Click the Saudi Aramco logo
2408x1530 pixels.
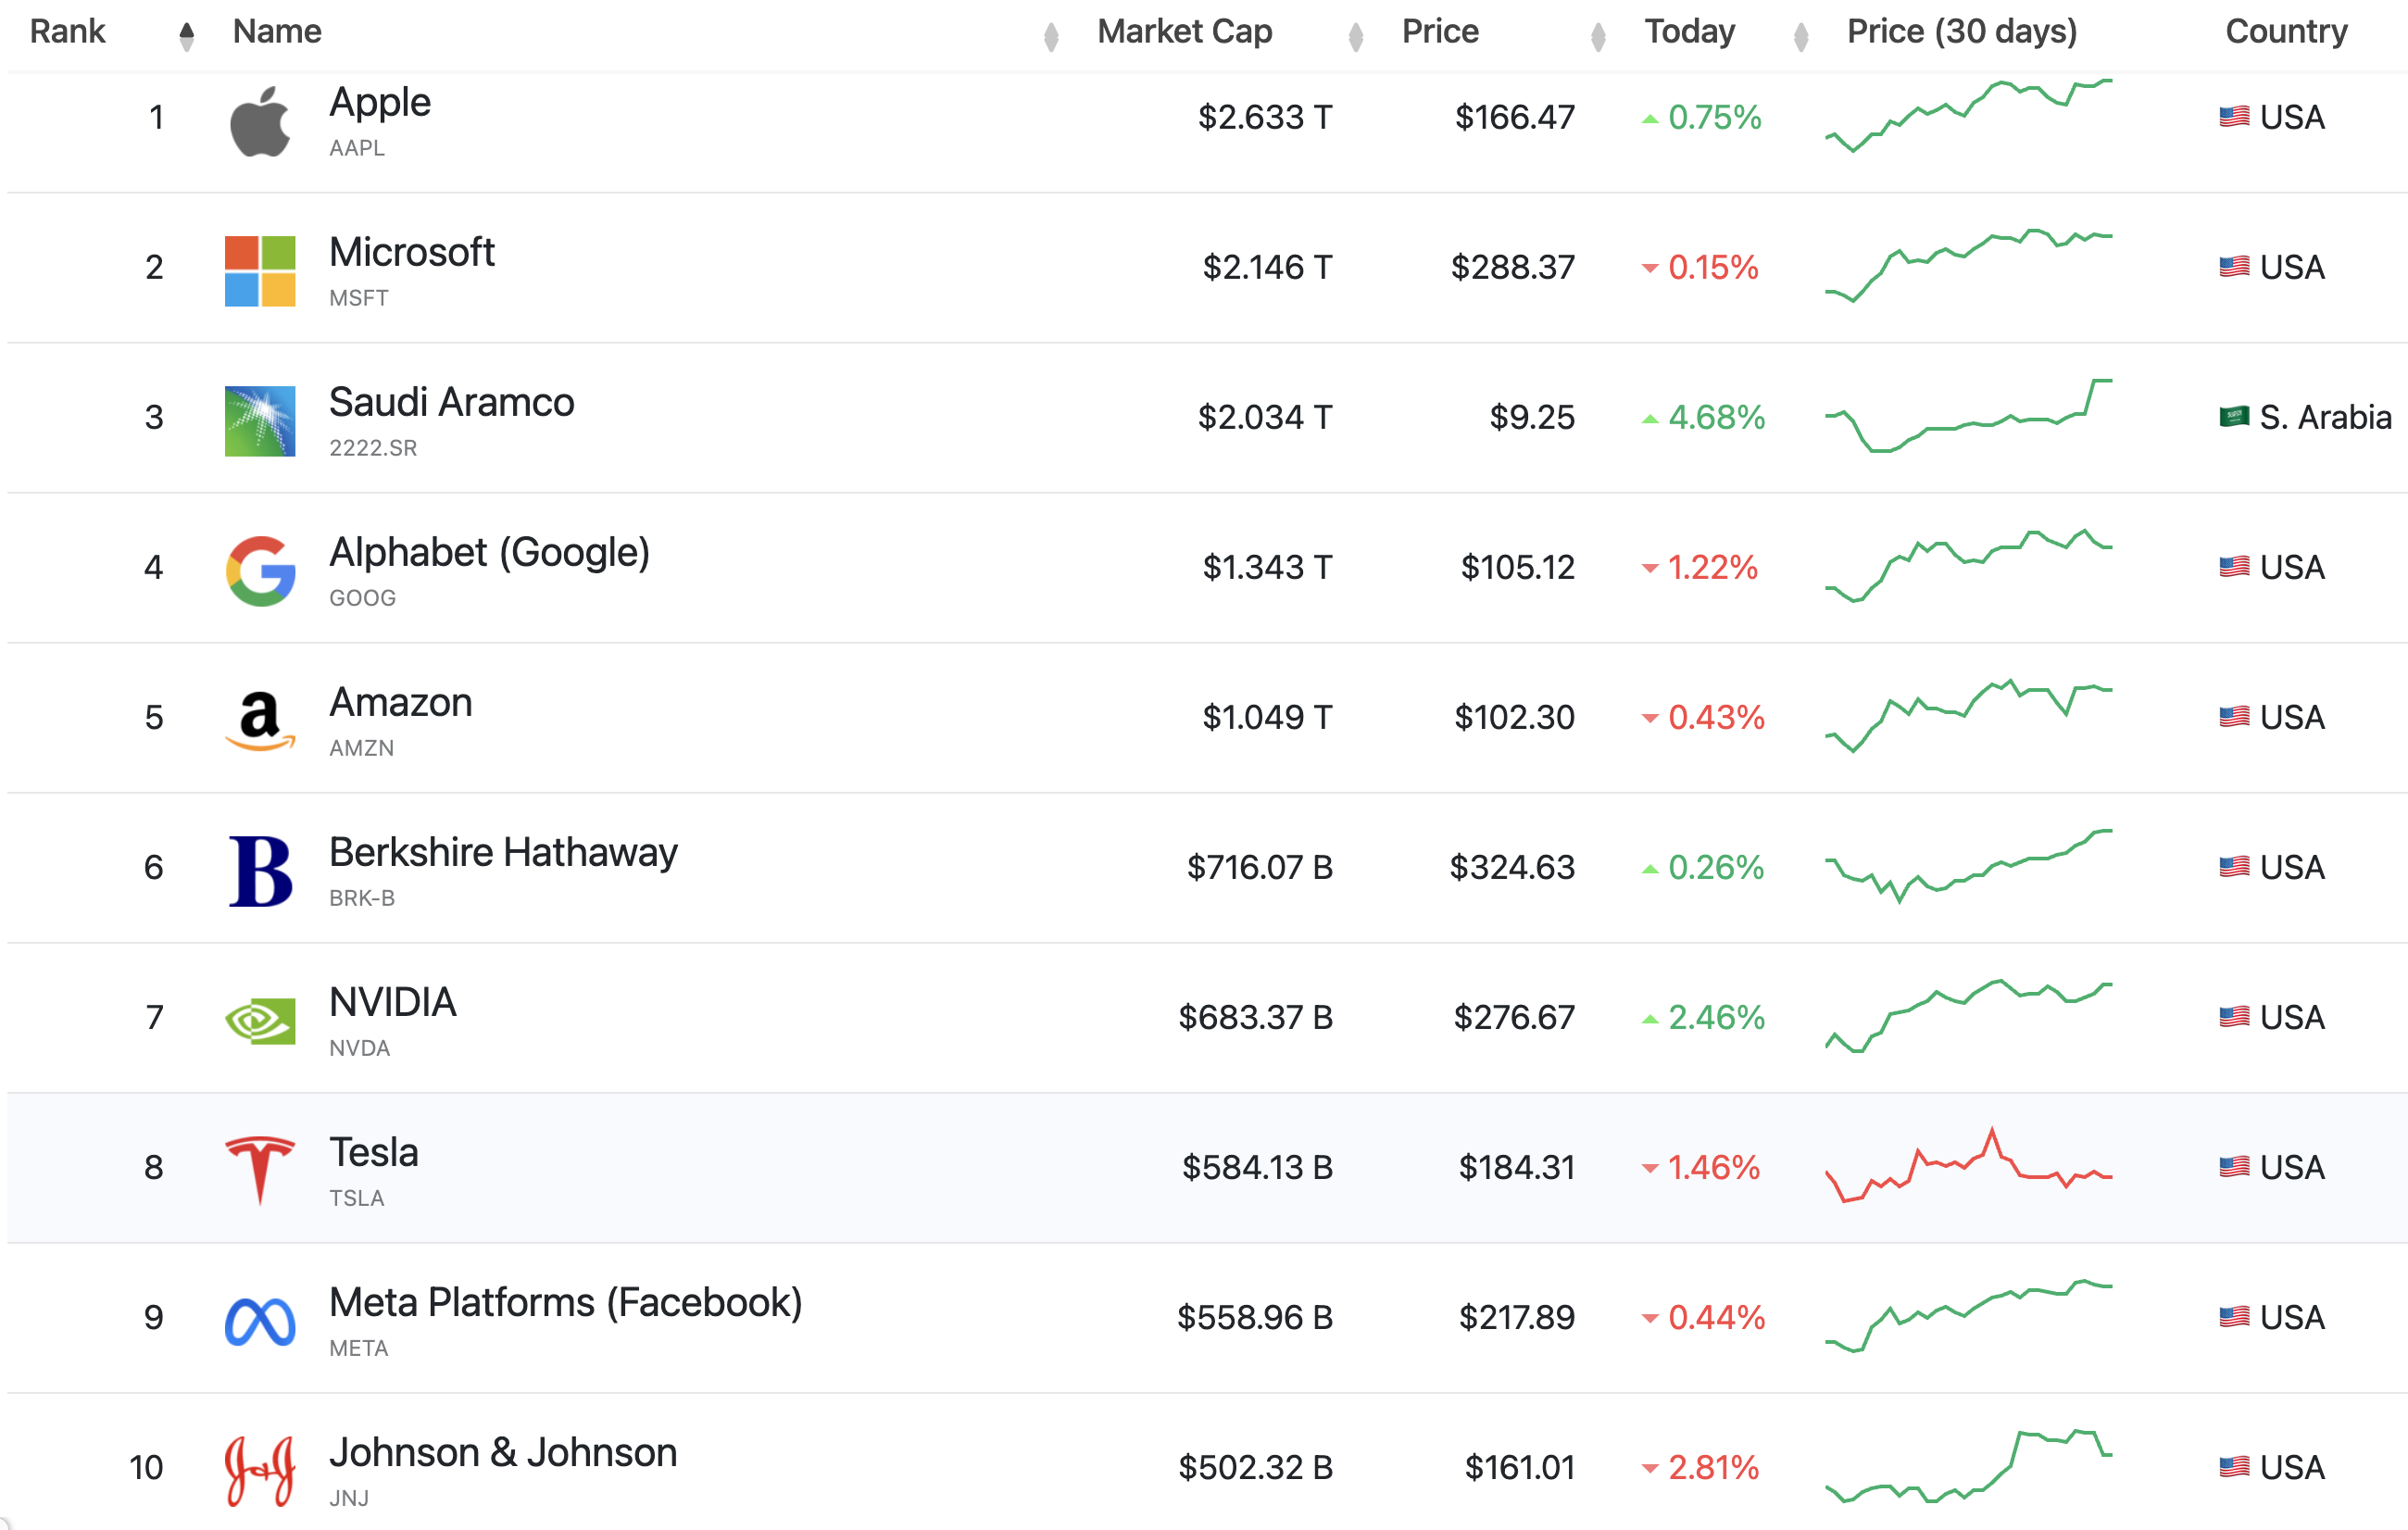(x=260, y=421)
